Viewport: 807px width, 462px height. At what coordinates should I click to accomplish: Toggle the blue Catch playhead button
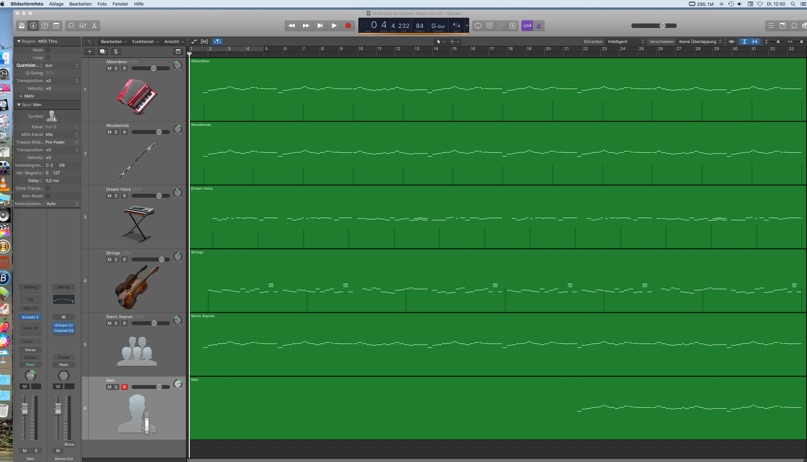pos(217,41)
